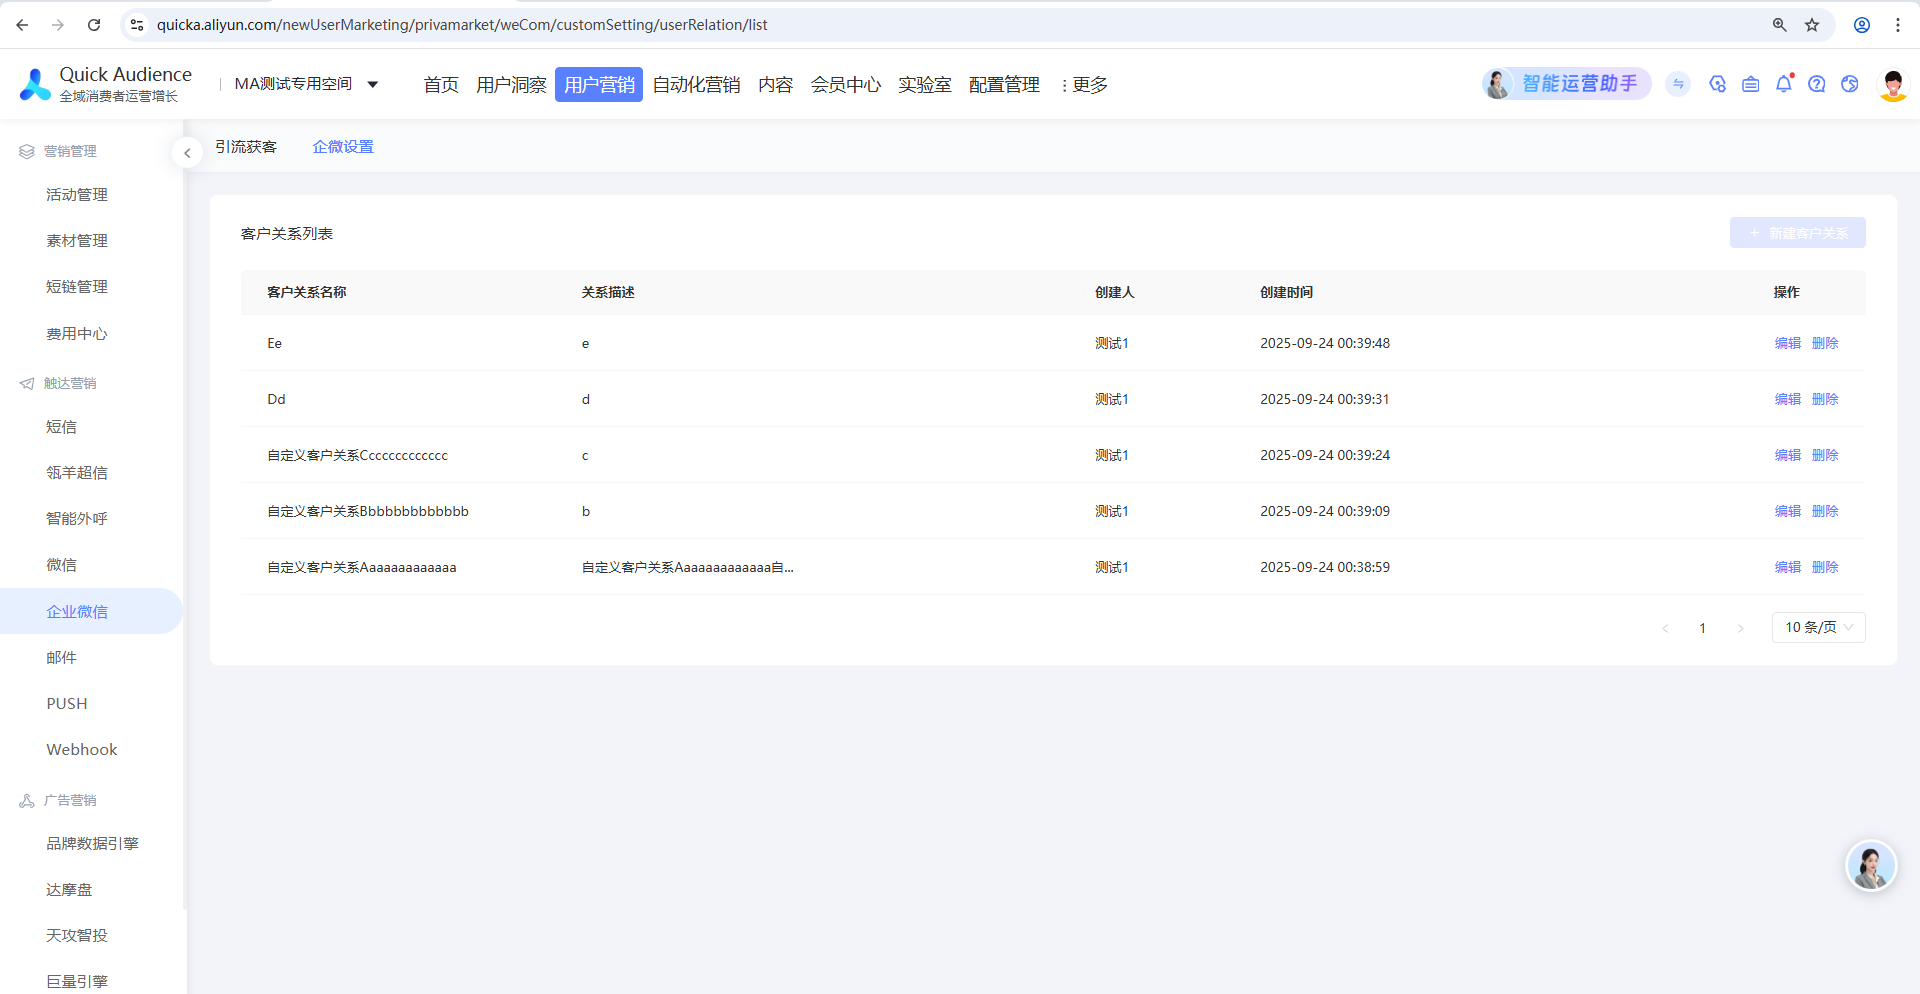Open the 首页 navigation item
The width and height of the screenshot is (1920, 994).
pos(441,85)
